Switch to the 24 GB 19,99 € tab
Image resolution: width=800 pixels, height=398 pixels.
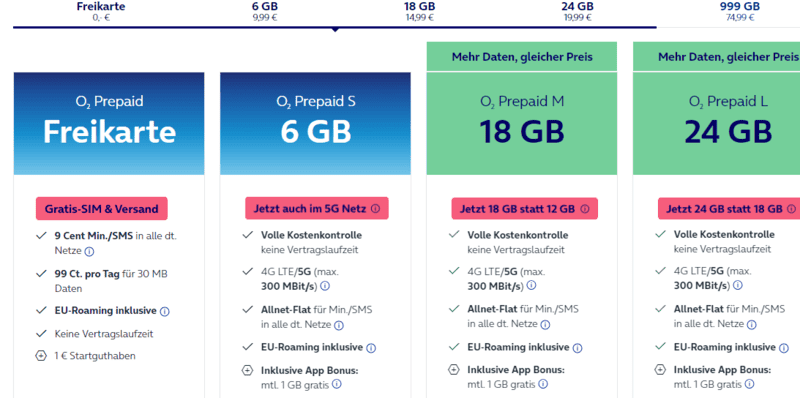pos(578,12)
